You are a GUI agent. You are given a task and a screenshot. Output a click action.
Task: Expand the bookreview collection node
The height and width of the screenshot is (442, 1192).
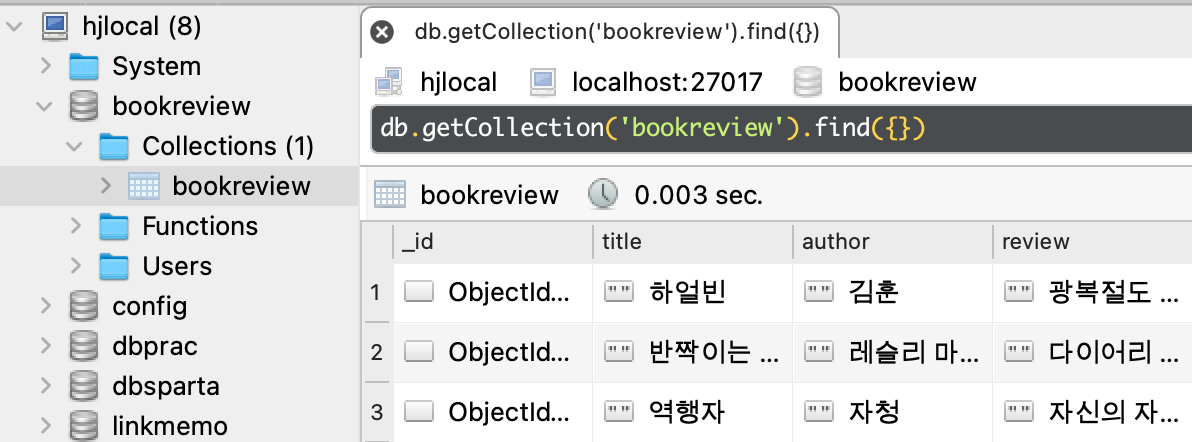click(x=106, y=186)
